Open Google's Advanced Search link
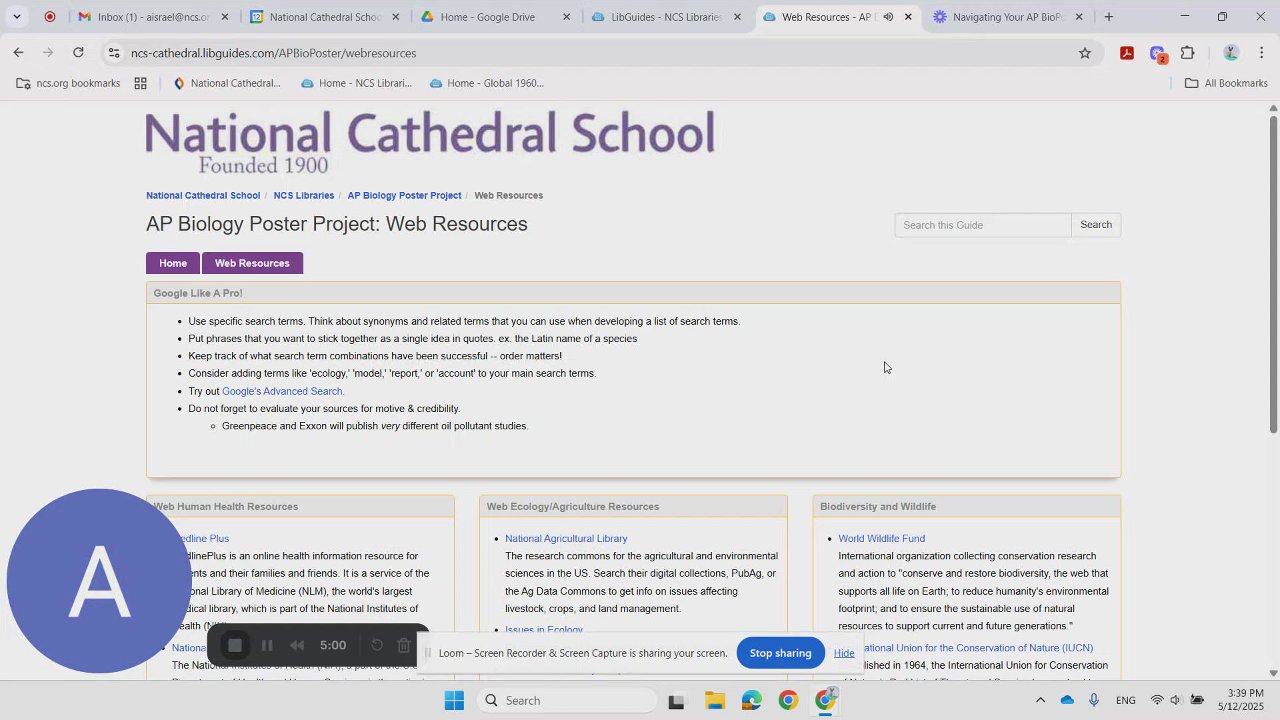The height and width of the screenshot is (720, 1280). click(x=283, y=391)
